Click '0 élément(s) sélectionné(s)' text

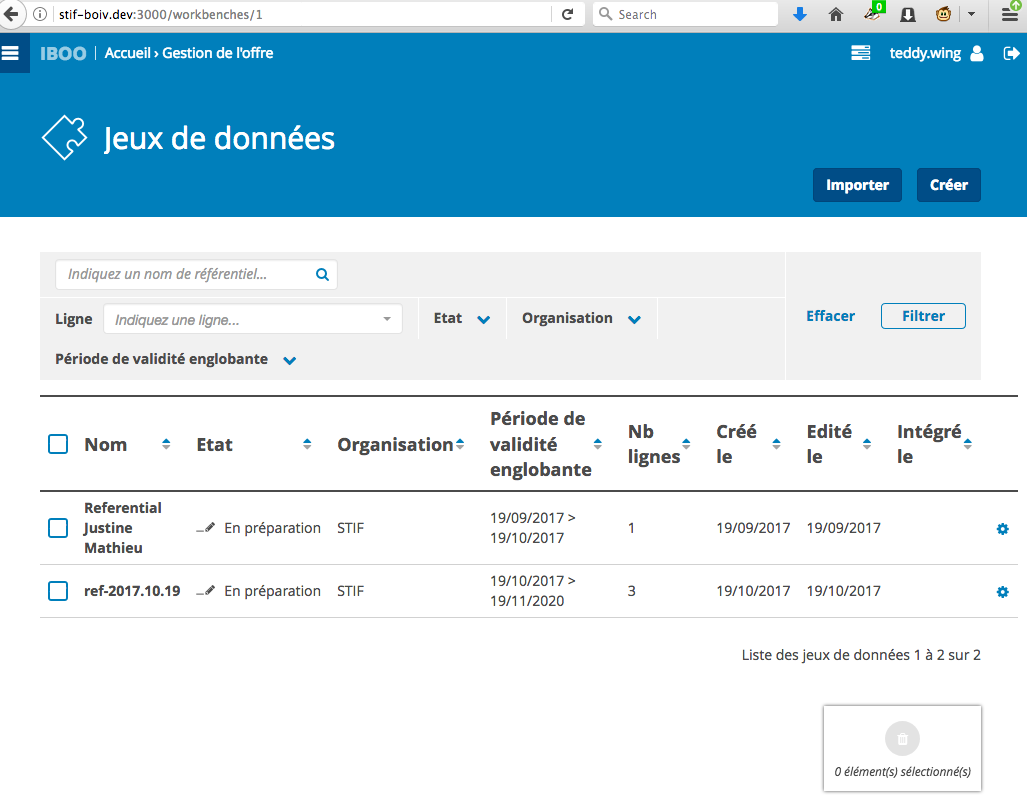click(903, 772)
